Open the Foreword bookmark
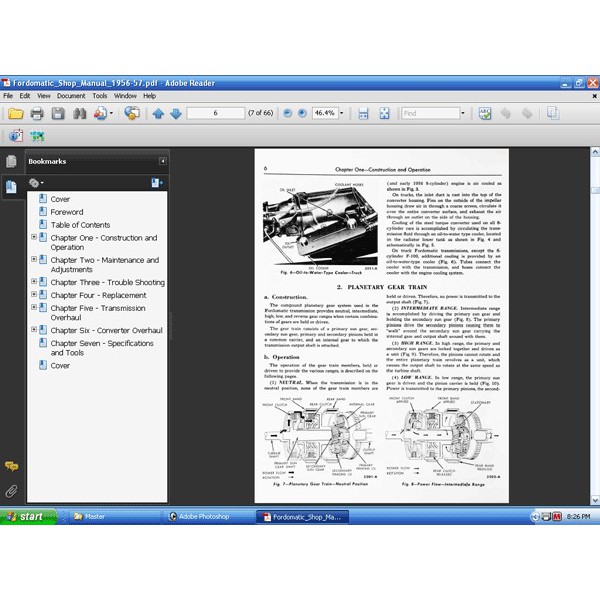The image size is (600, 600). point(67,212)
